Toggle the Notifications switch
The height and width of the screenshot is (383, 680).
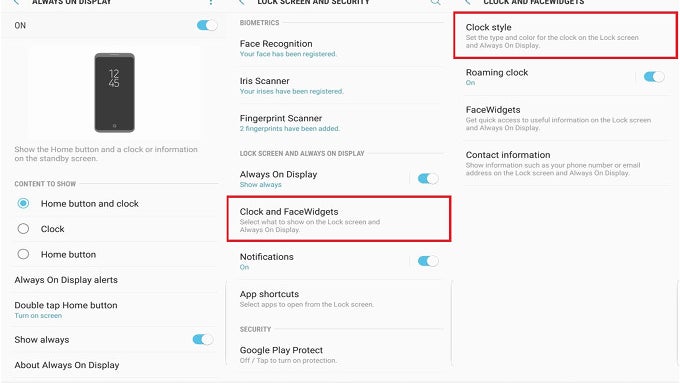click(x=428, y=261)
